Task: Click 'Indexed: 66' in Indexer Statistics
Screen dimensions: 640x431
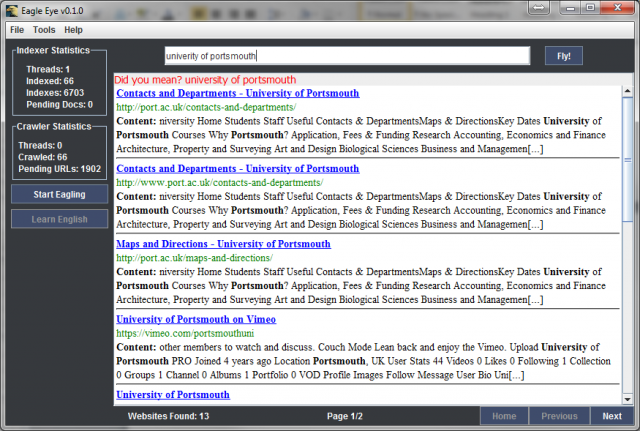Action: coord(50,81)
